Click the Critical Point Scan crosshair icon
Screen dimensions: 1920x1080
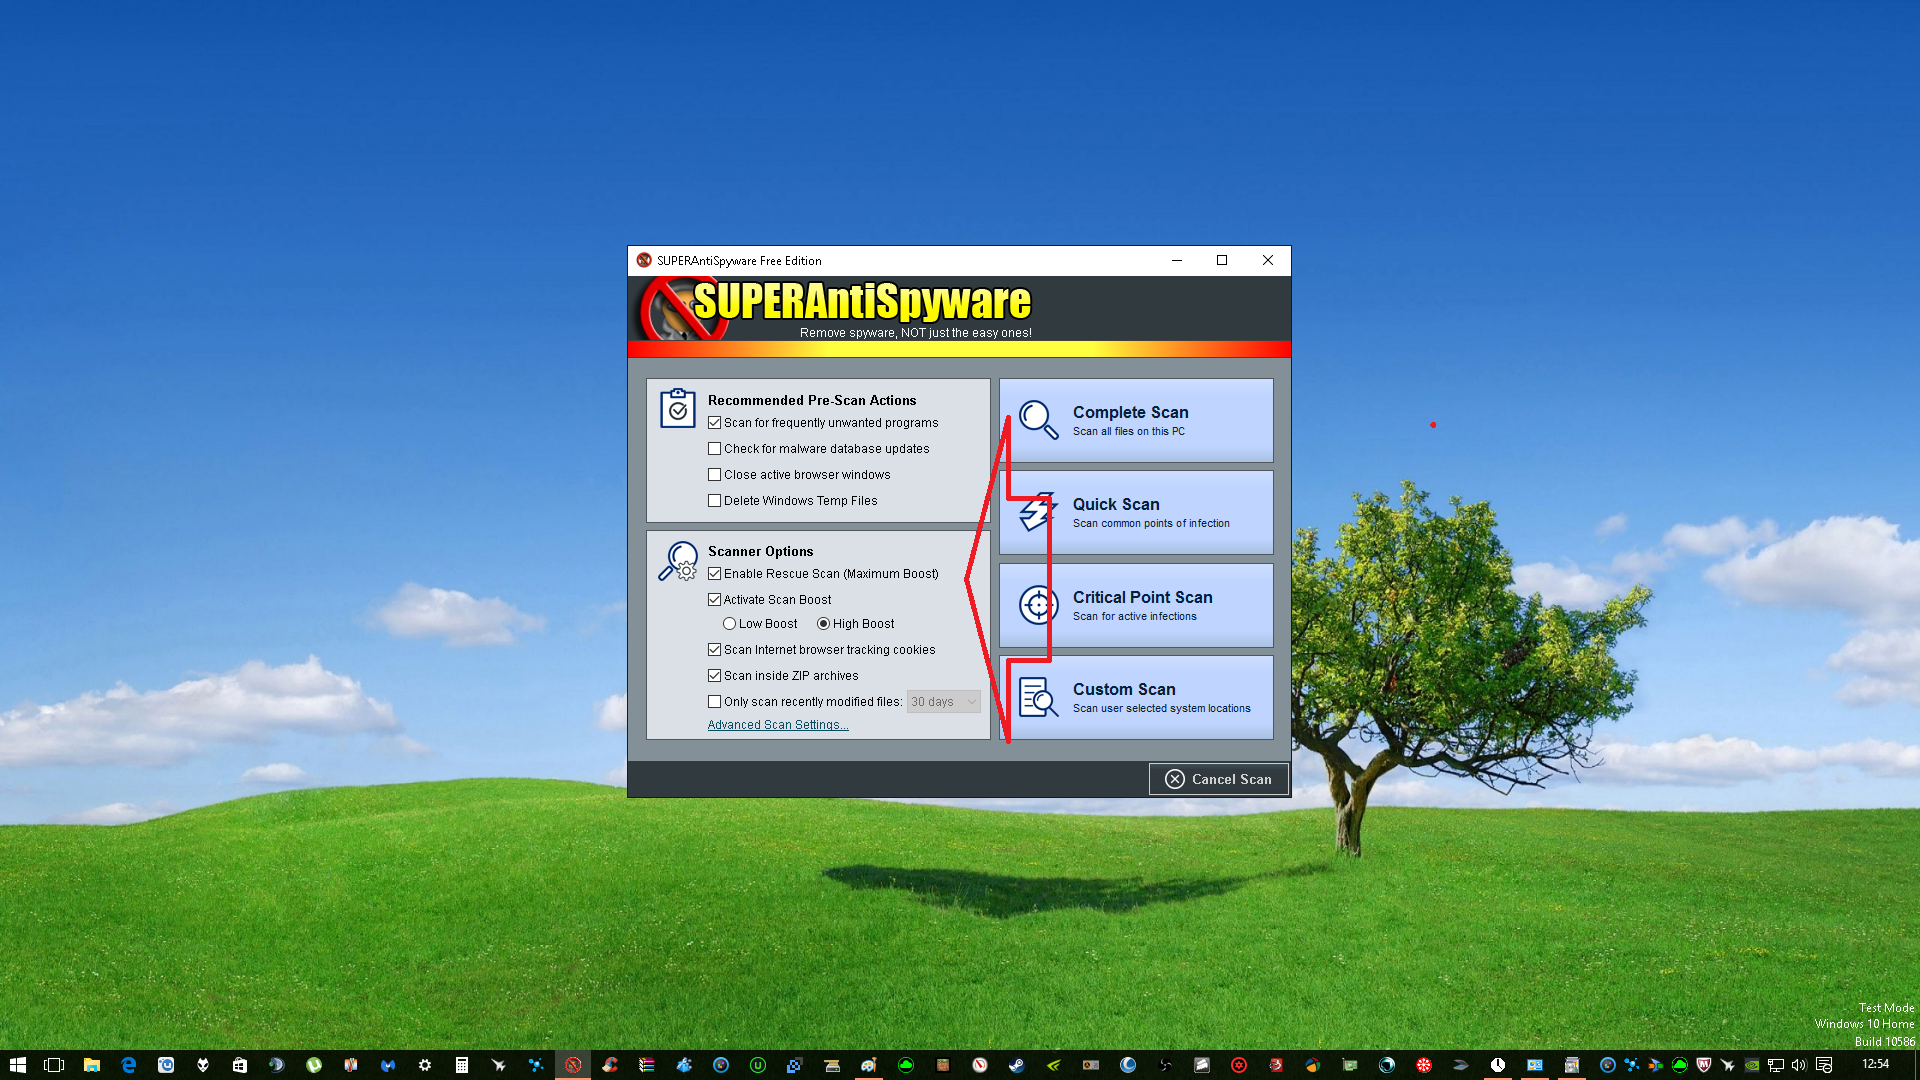point(1038,605)
